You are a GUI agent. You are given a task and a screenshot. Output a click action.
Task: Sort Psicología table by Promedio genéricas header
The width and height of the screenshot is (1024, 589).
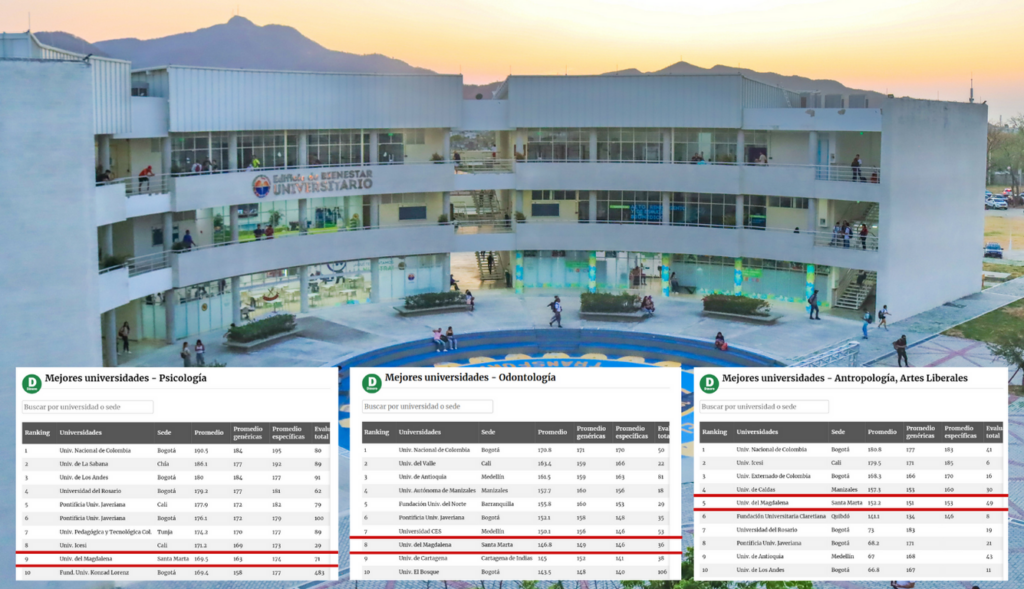[x=248, y=433]
